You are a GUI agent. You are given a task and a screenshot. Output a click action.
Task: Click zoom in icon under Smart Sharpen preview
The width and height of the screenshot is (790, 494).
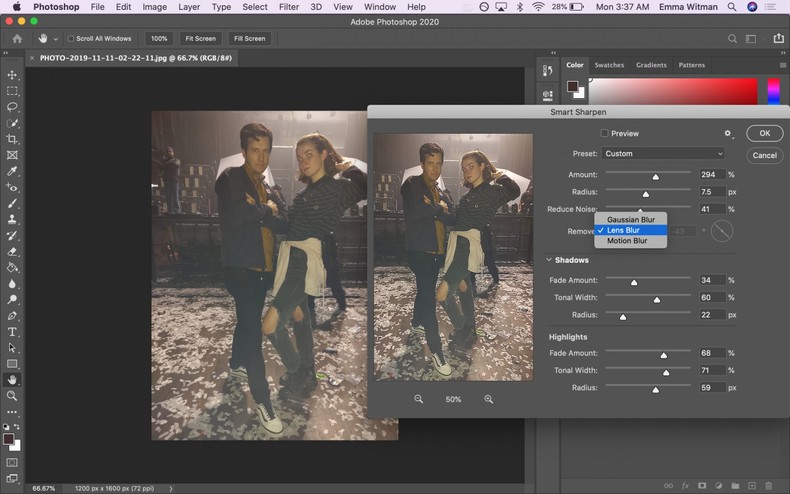(x=489, y=399)
